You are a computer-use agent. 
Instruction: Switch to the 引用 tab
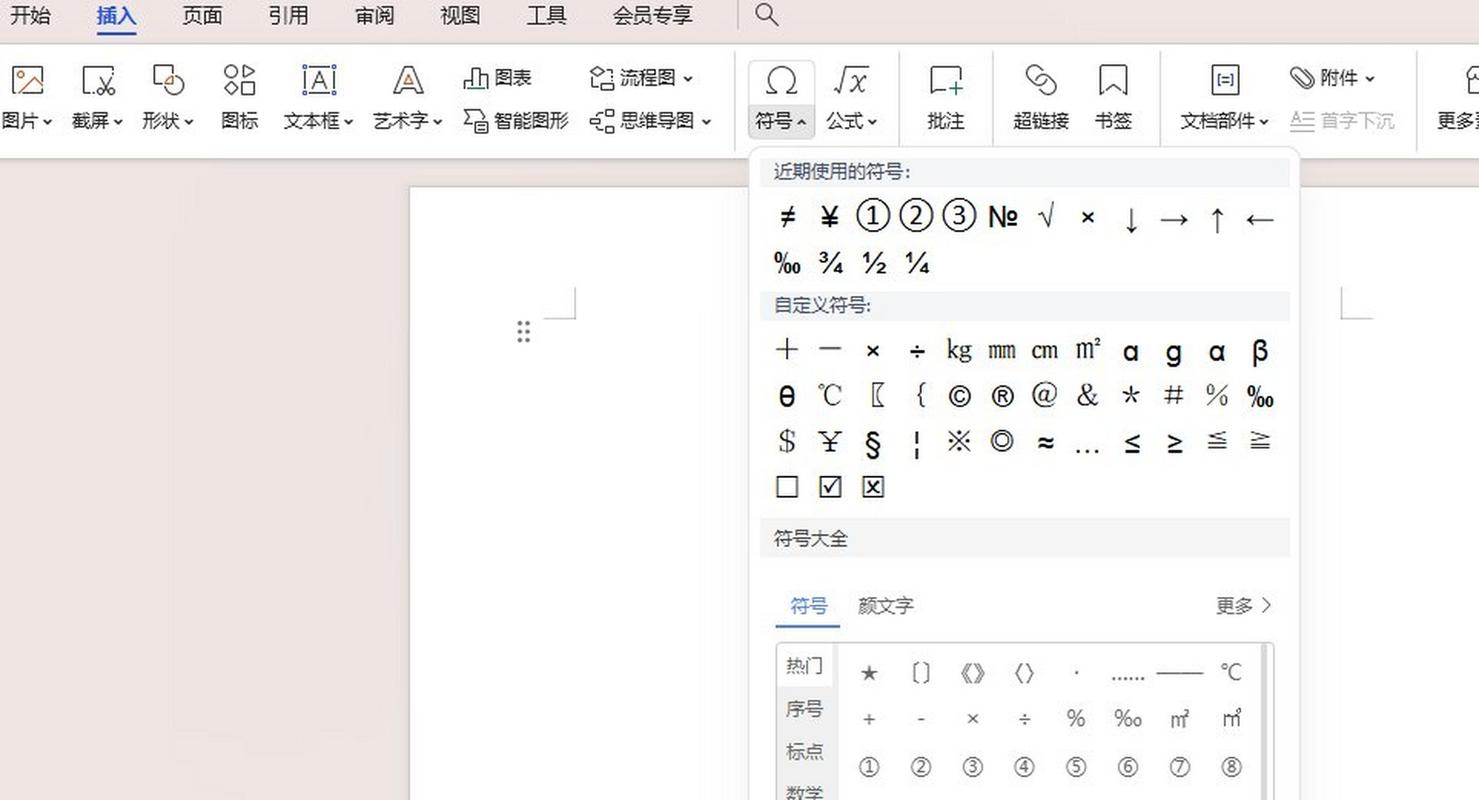[x=288, y=15]
